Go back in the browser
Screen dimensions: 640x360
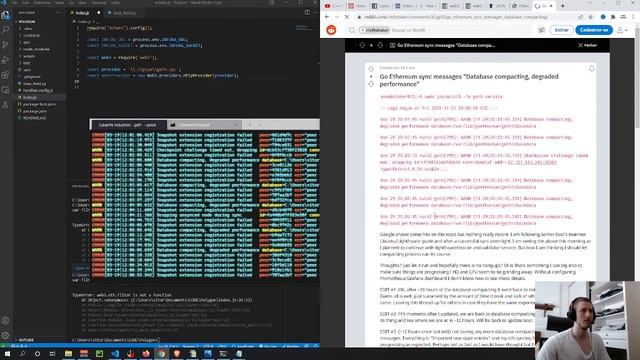[x=327, y=17]
